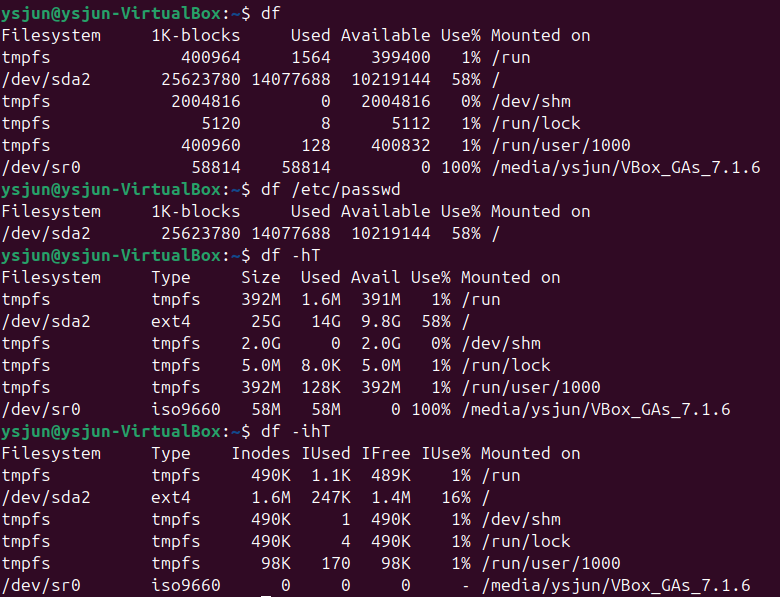
Task: Click the Used value 8.0K
Action: click(x=321, y=366)
